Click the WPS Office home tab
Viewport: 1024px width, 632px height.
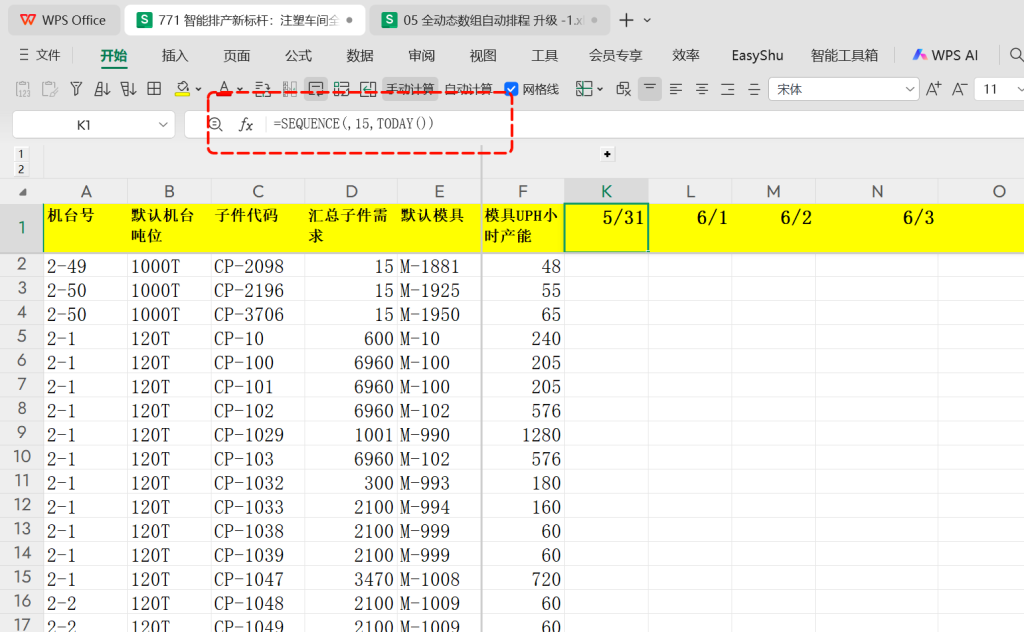[63, 20]
